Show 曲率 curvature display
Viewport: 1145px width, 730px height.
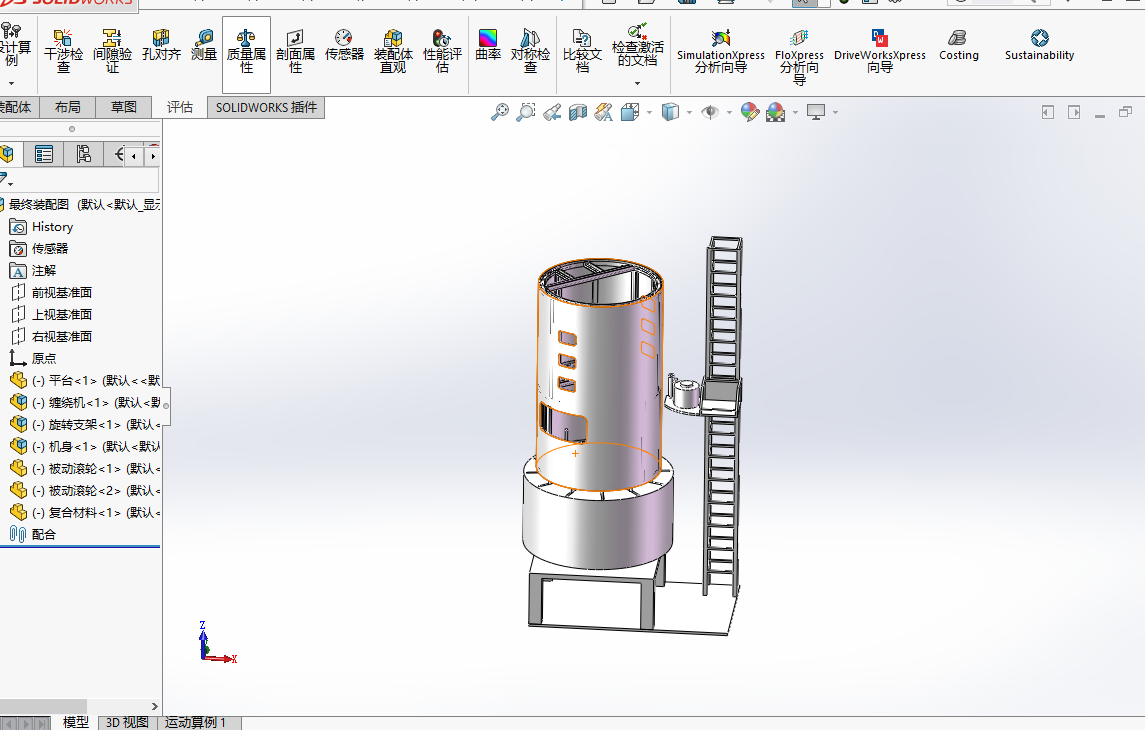488,46
